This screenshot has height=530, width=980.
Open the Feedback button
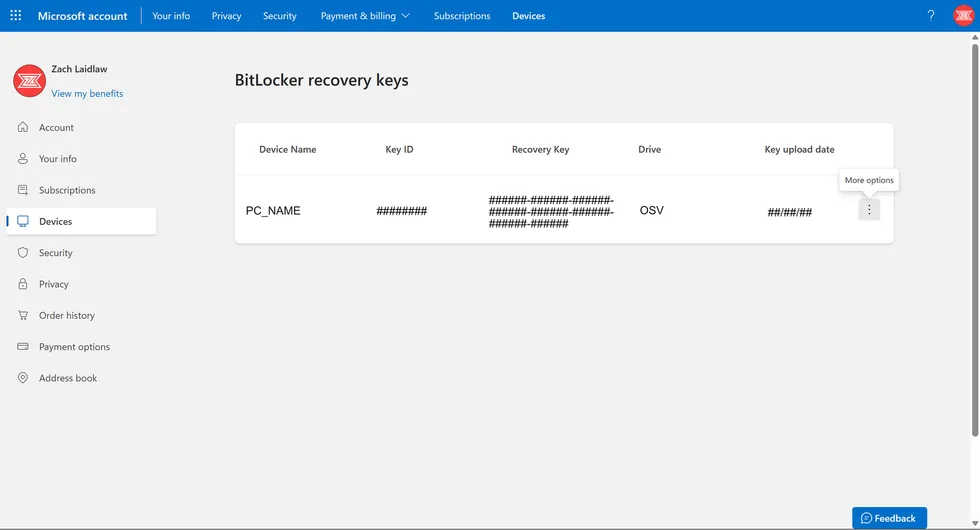point(889,518)
